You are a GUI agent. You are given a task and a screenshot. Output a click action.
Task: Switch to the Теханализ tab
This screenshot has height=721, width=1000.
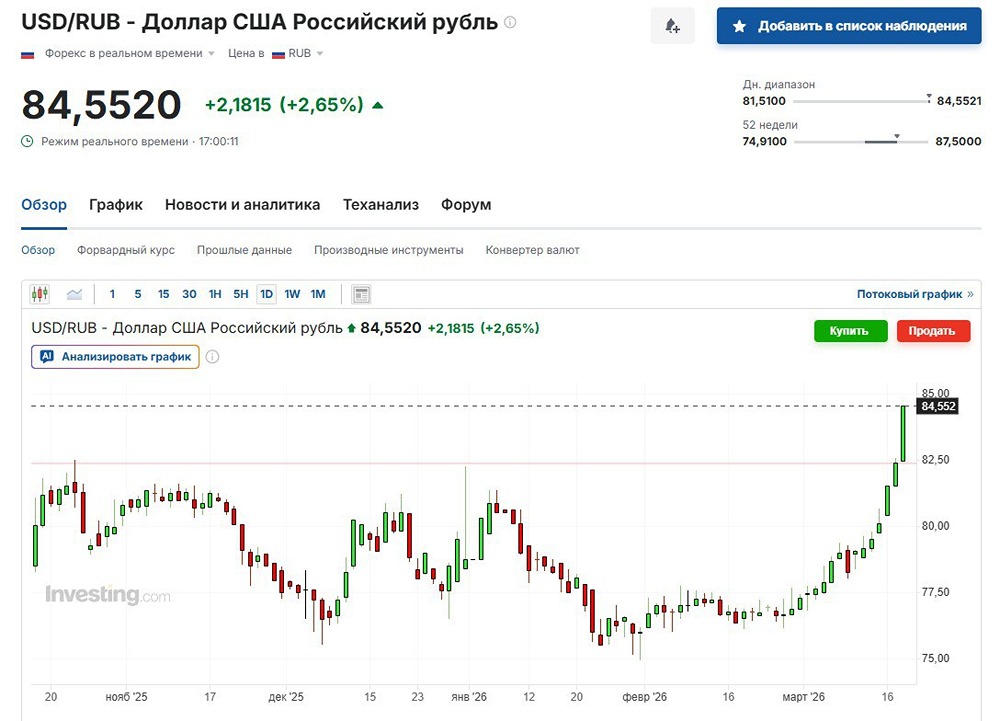click(381, 204)
